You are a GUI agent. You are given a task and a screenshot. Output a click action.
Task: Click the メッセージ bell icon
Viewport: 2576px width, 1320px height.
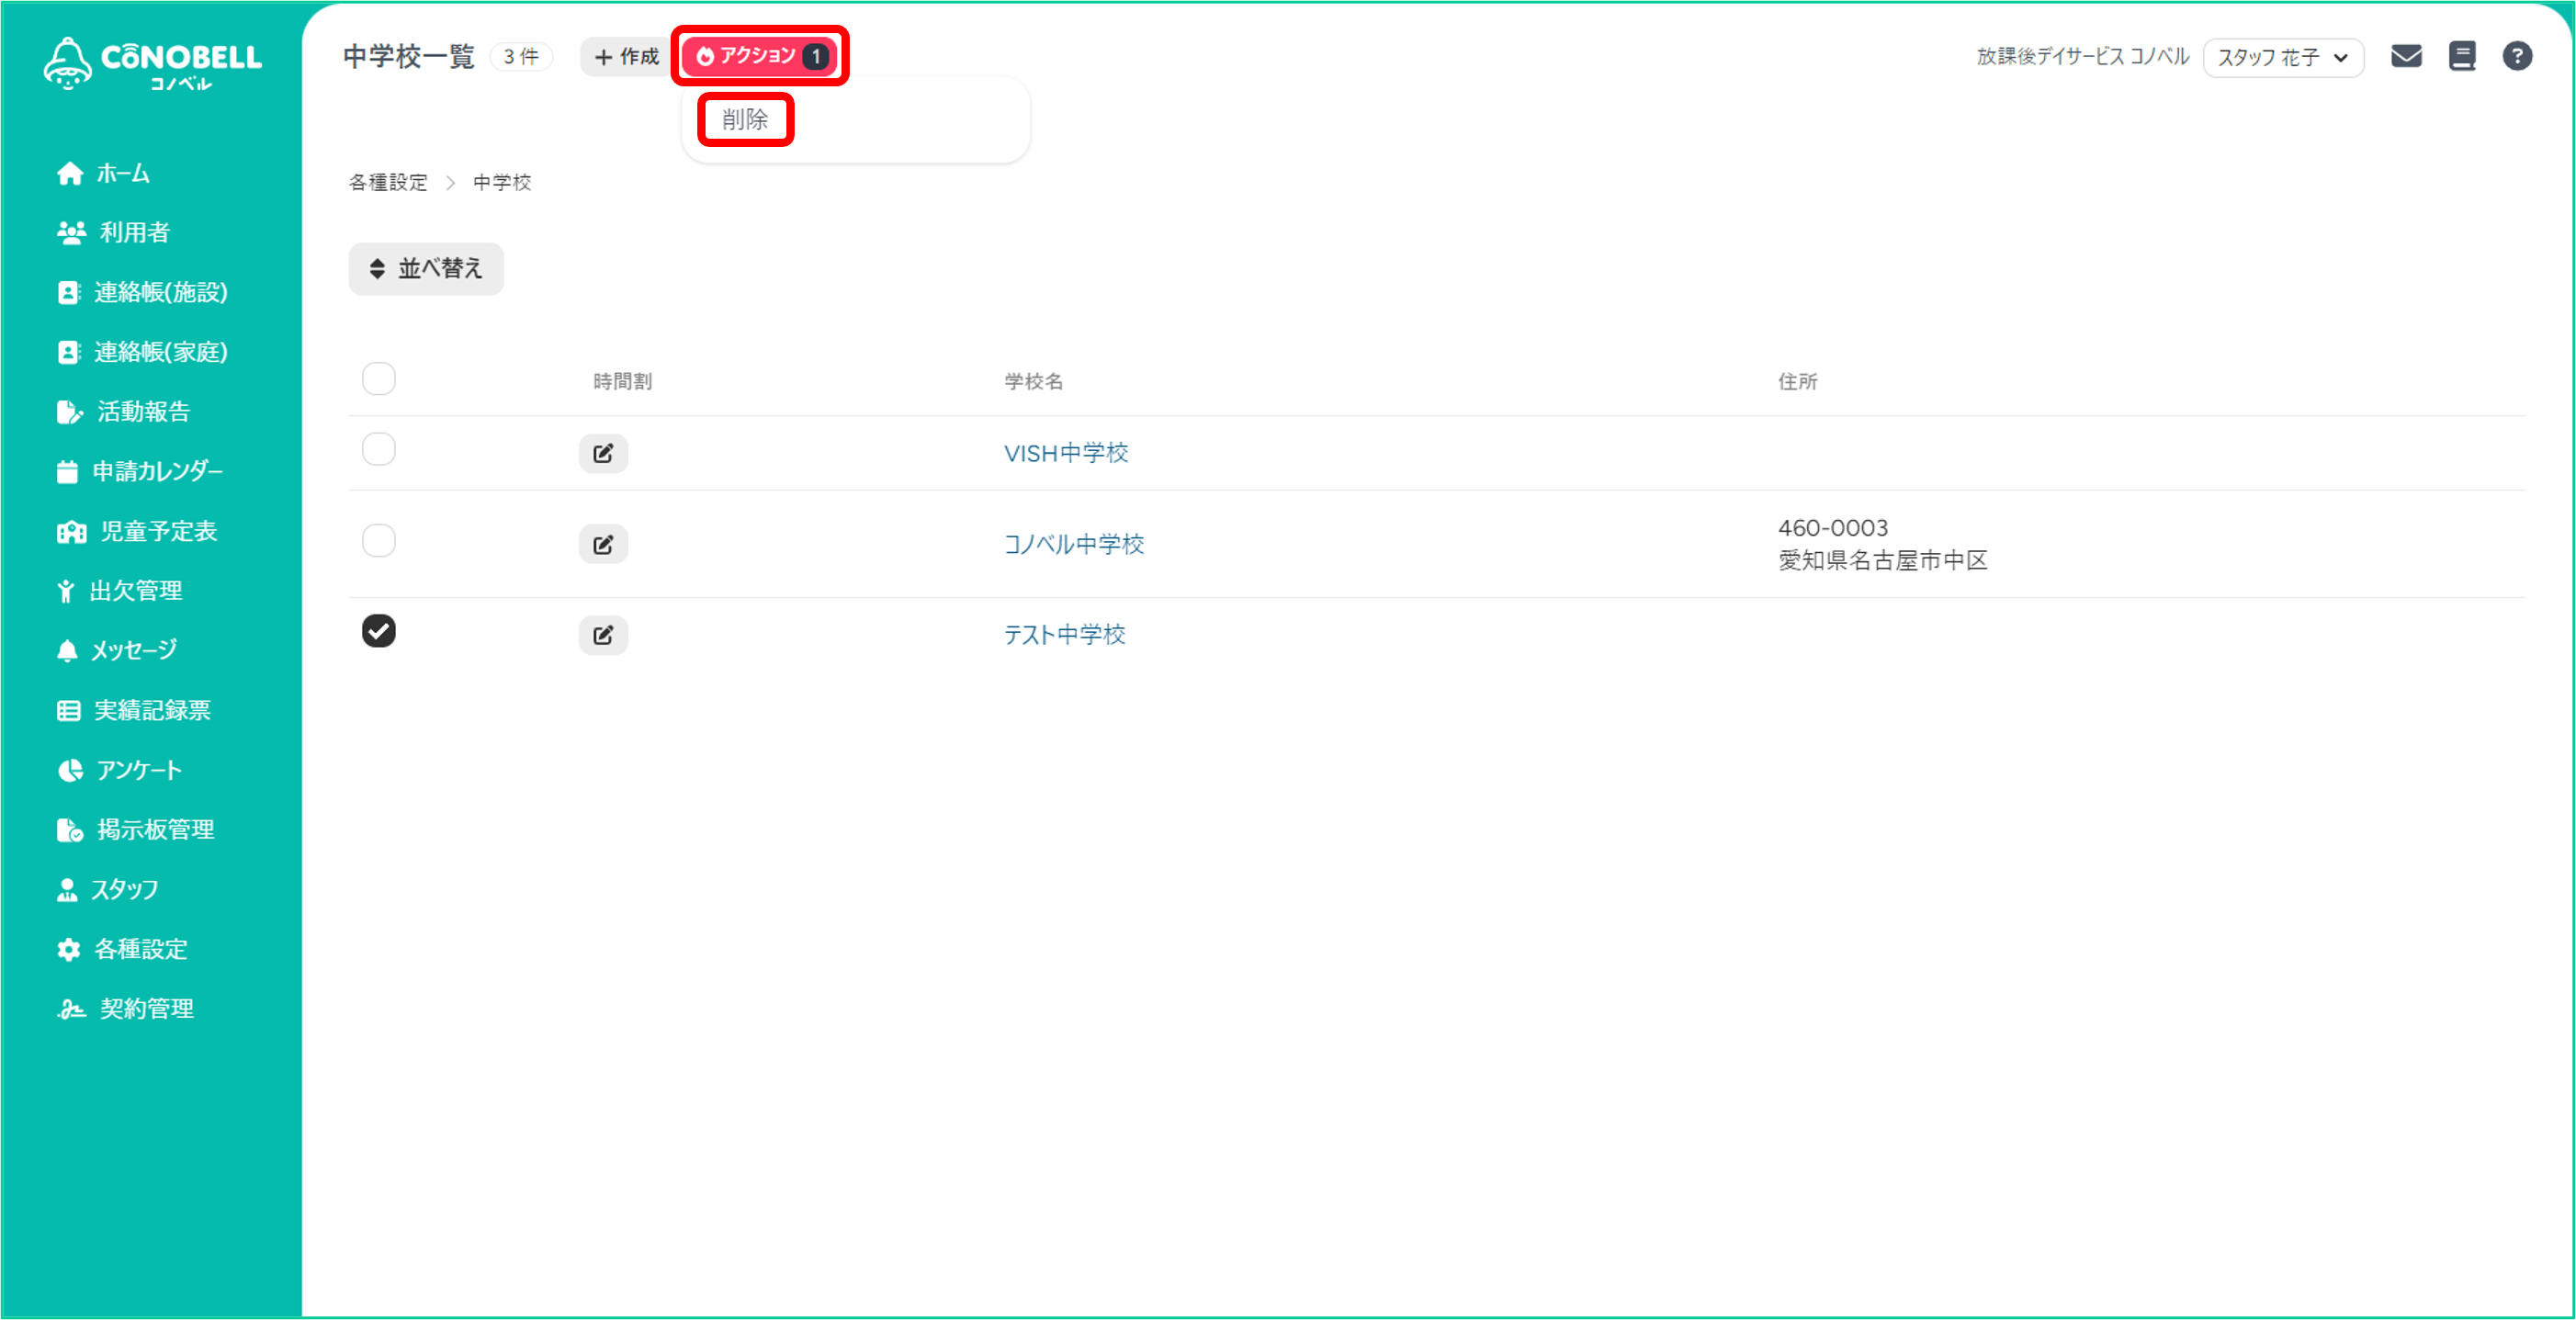67,651
